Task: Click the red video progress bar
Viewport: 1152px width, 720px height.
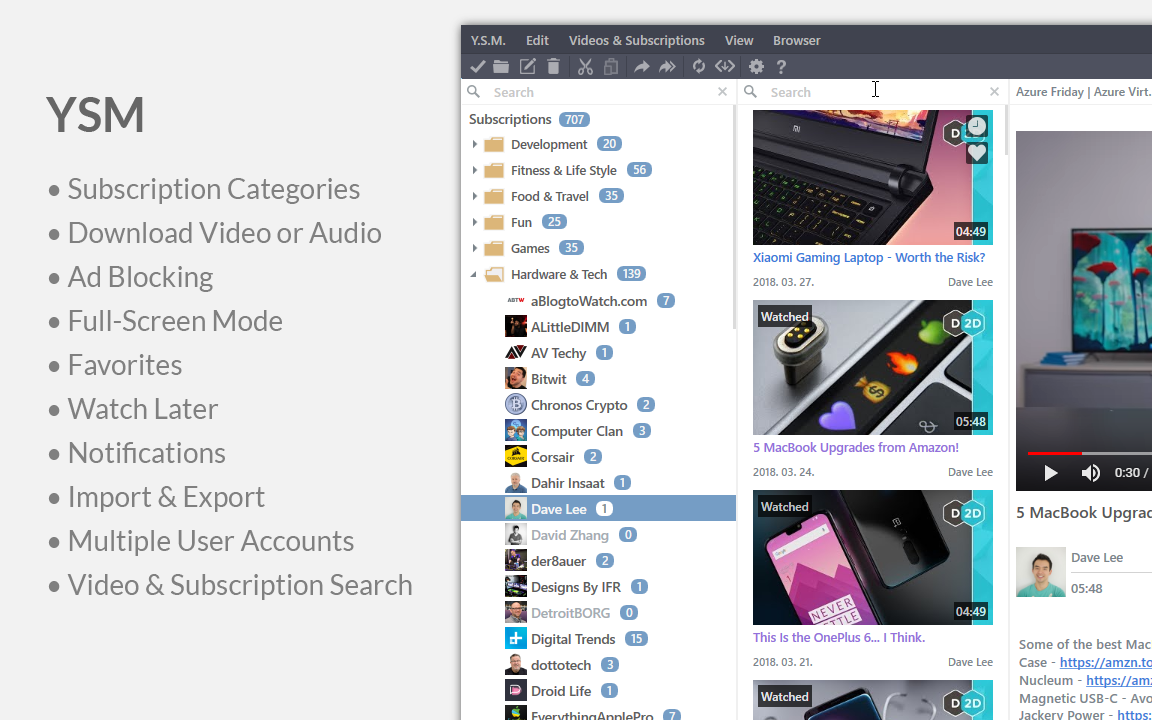Action: click(1054, 453)
